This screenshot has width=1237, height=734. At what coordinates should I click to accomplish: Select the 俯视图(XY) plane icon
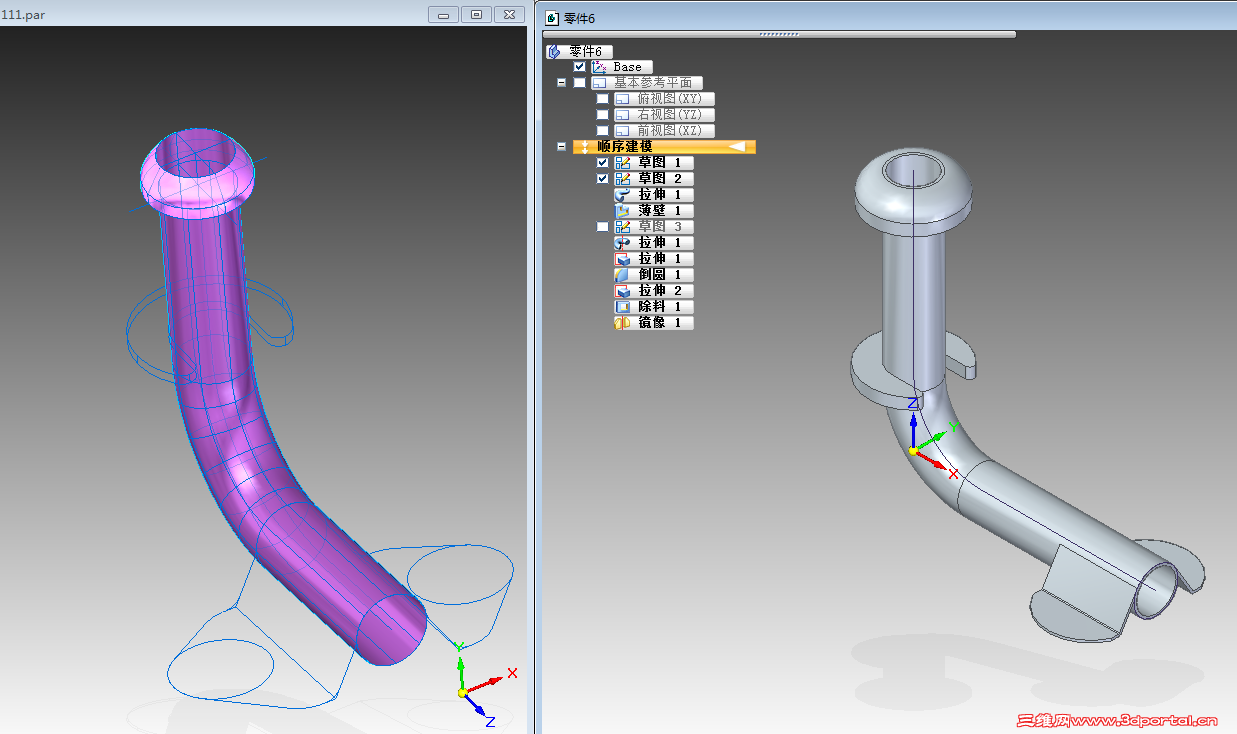621,99
